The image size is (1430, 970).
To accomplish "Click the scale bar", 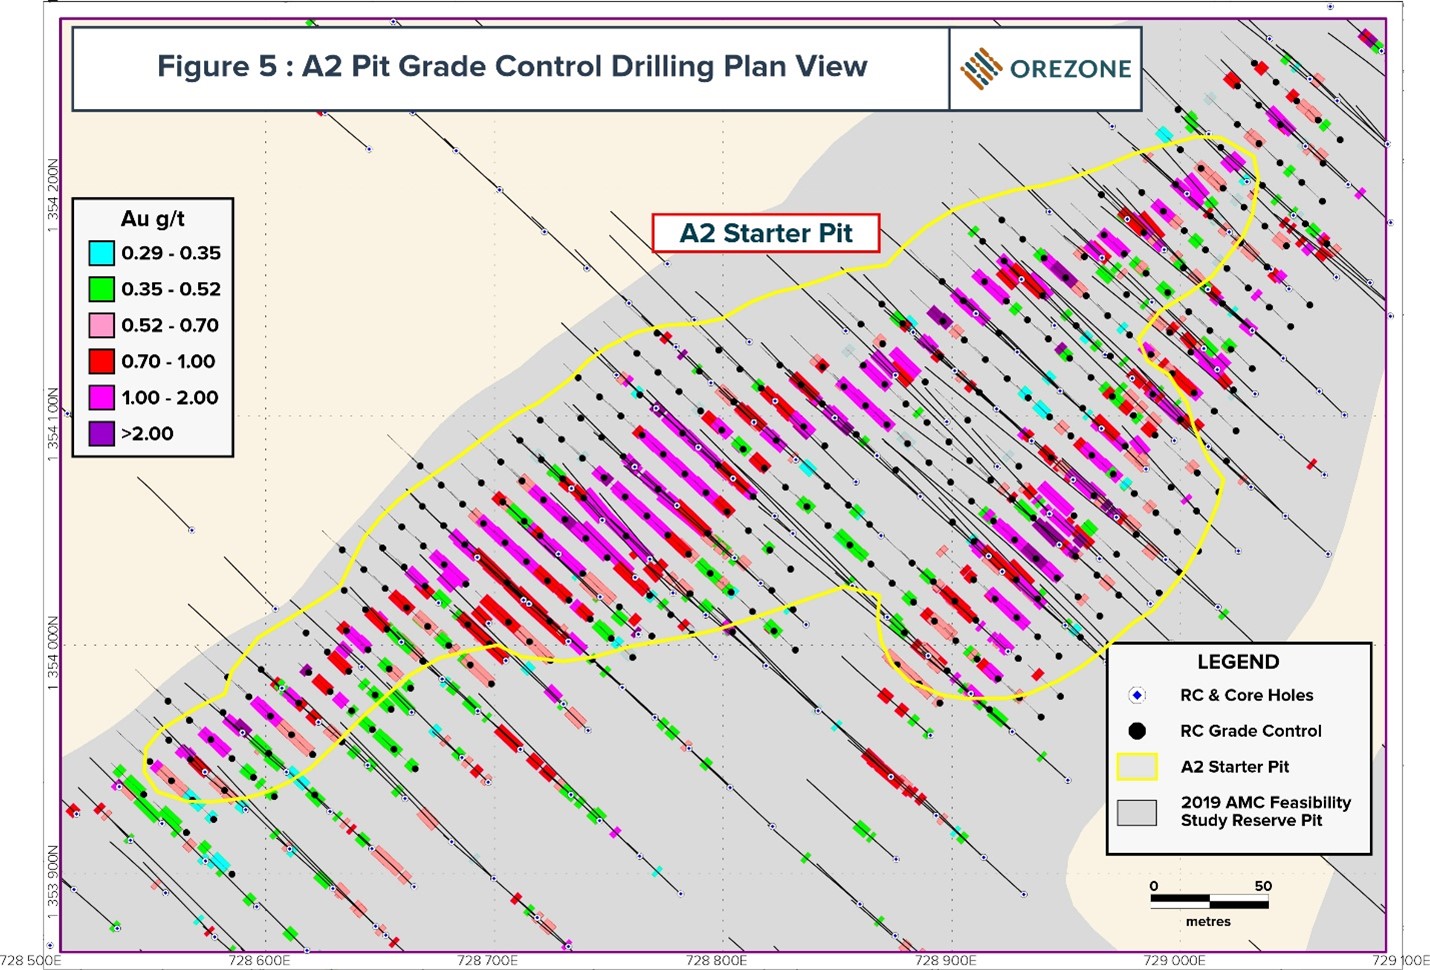I will pos(1209,899).
